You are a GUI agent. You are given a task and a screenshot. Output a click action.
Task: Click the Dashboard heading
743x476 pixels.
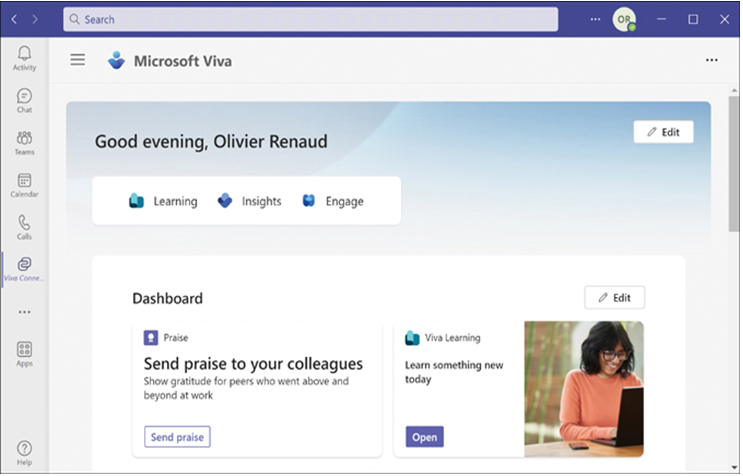(x=167, y=298)
